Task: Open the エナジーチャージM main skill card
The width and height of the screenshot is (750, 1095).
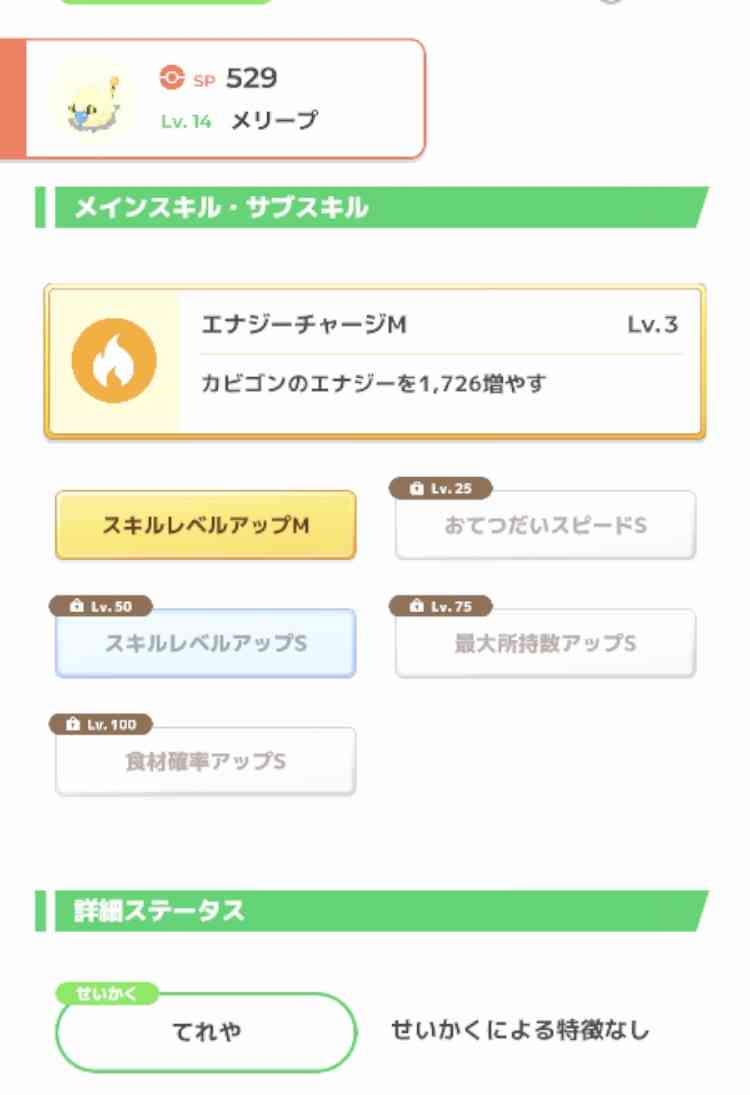Action: pyautogui.click(x=375, y=362)
